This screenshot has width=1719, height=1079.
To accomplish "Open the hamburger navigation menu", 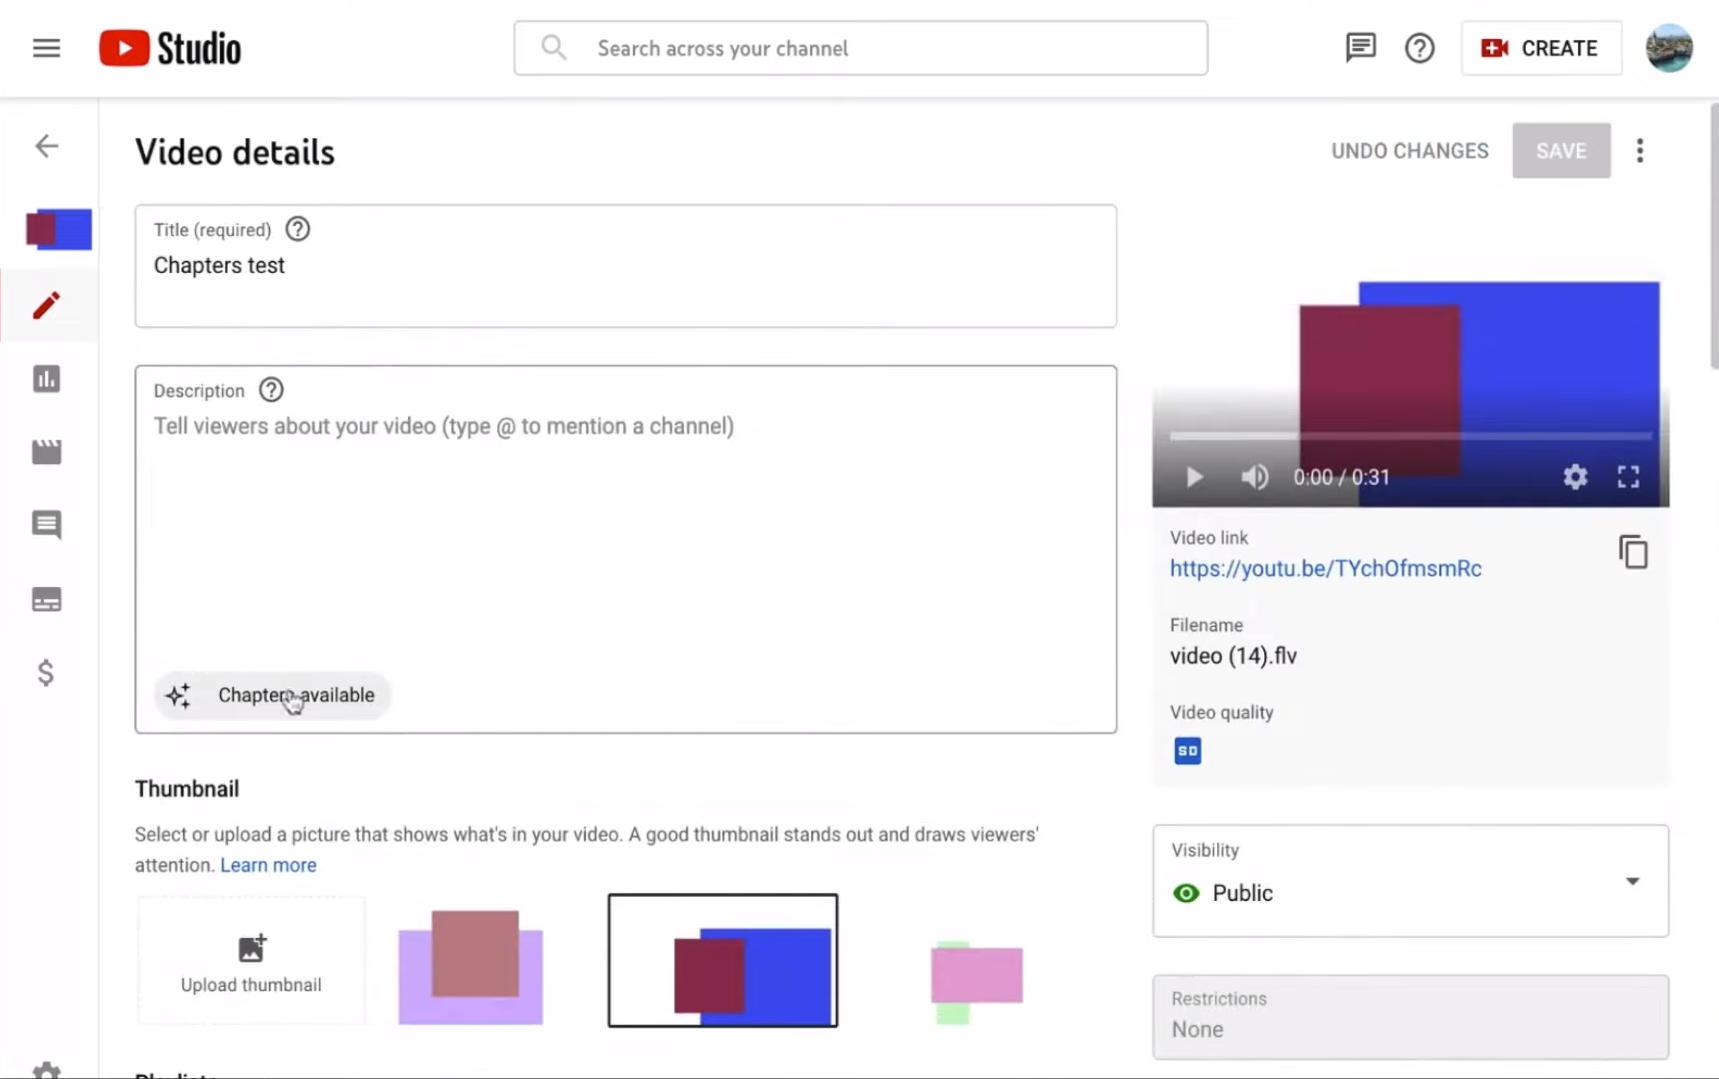I will (46, 48).
